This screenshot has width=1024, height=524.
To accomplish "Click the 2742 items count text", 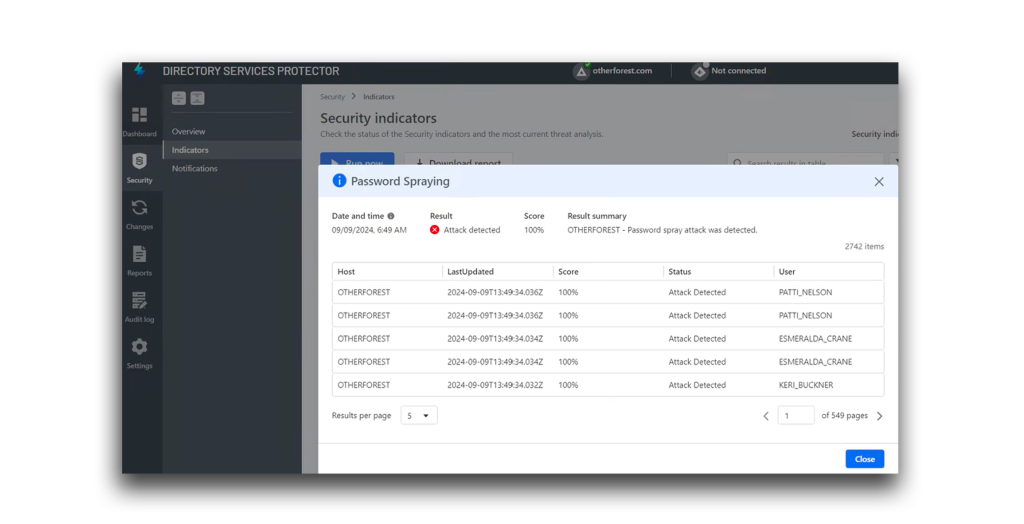I will click(864, 246).
